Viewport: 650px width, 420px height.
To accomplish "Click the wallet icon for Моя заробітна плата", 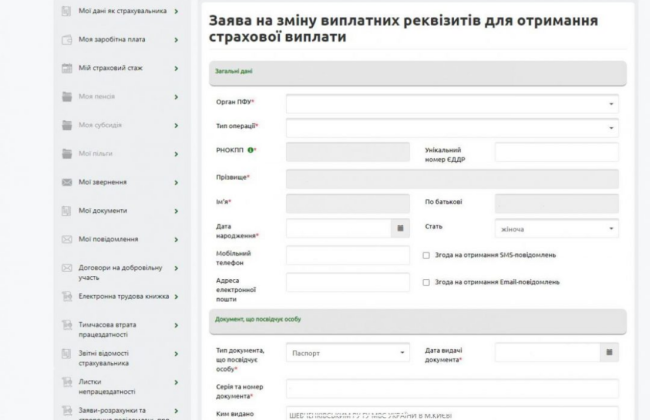I will click(x=66, y=40).
